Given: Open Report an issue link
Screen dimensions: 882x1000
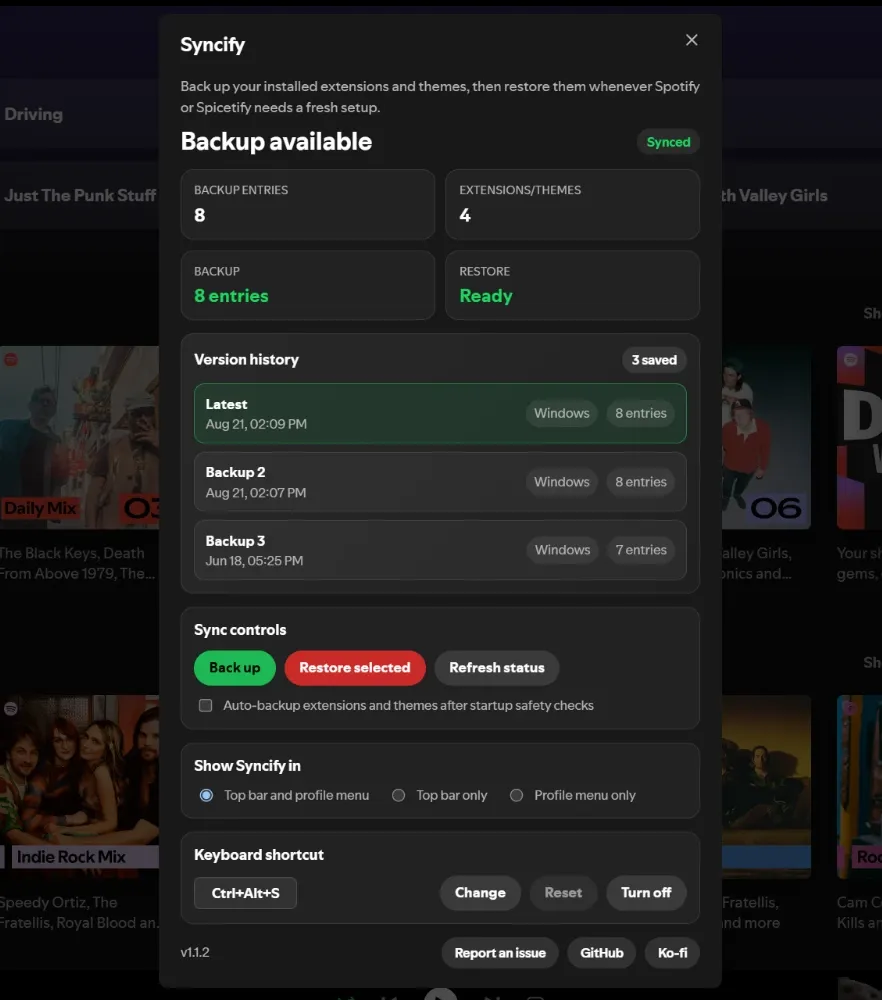Looking at the screenshot, I should pyautogui.click(x=500, y=953).
